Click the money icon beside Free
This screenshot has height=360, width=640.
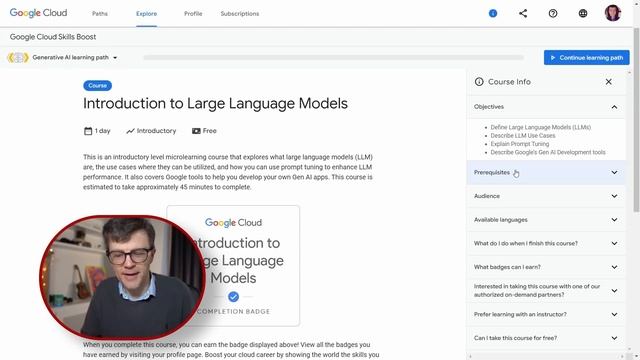pos(196,131)
